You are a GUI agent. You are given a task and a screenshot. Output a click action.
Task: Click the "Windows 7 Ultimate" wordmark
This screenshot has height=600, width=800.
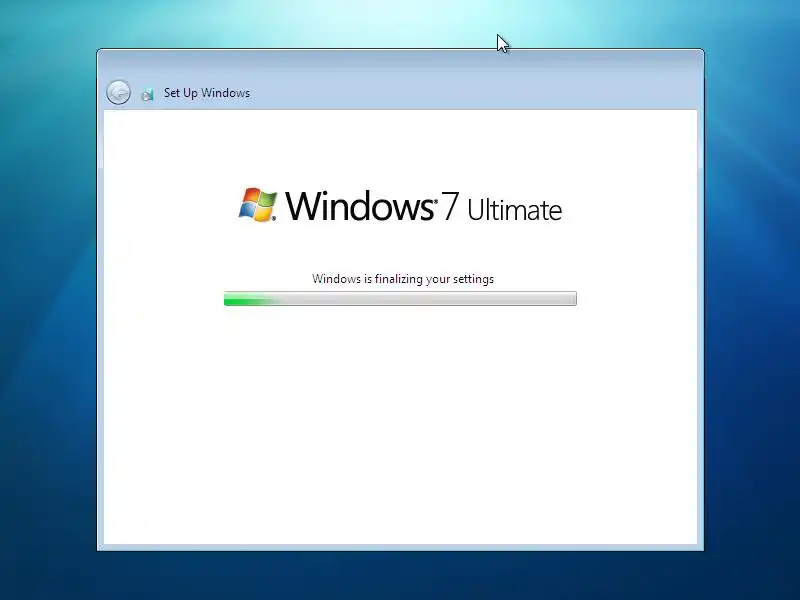[423, 206]
